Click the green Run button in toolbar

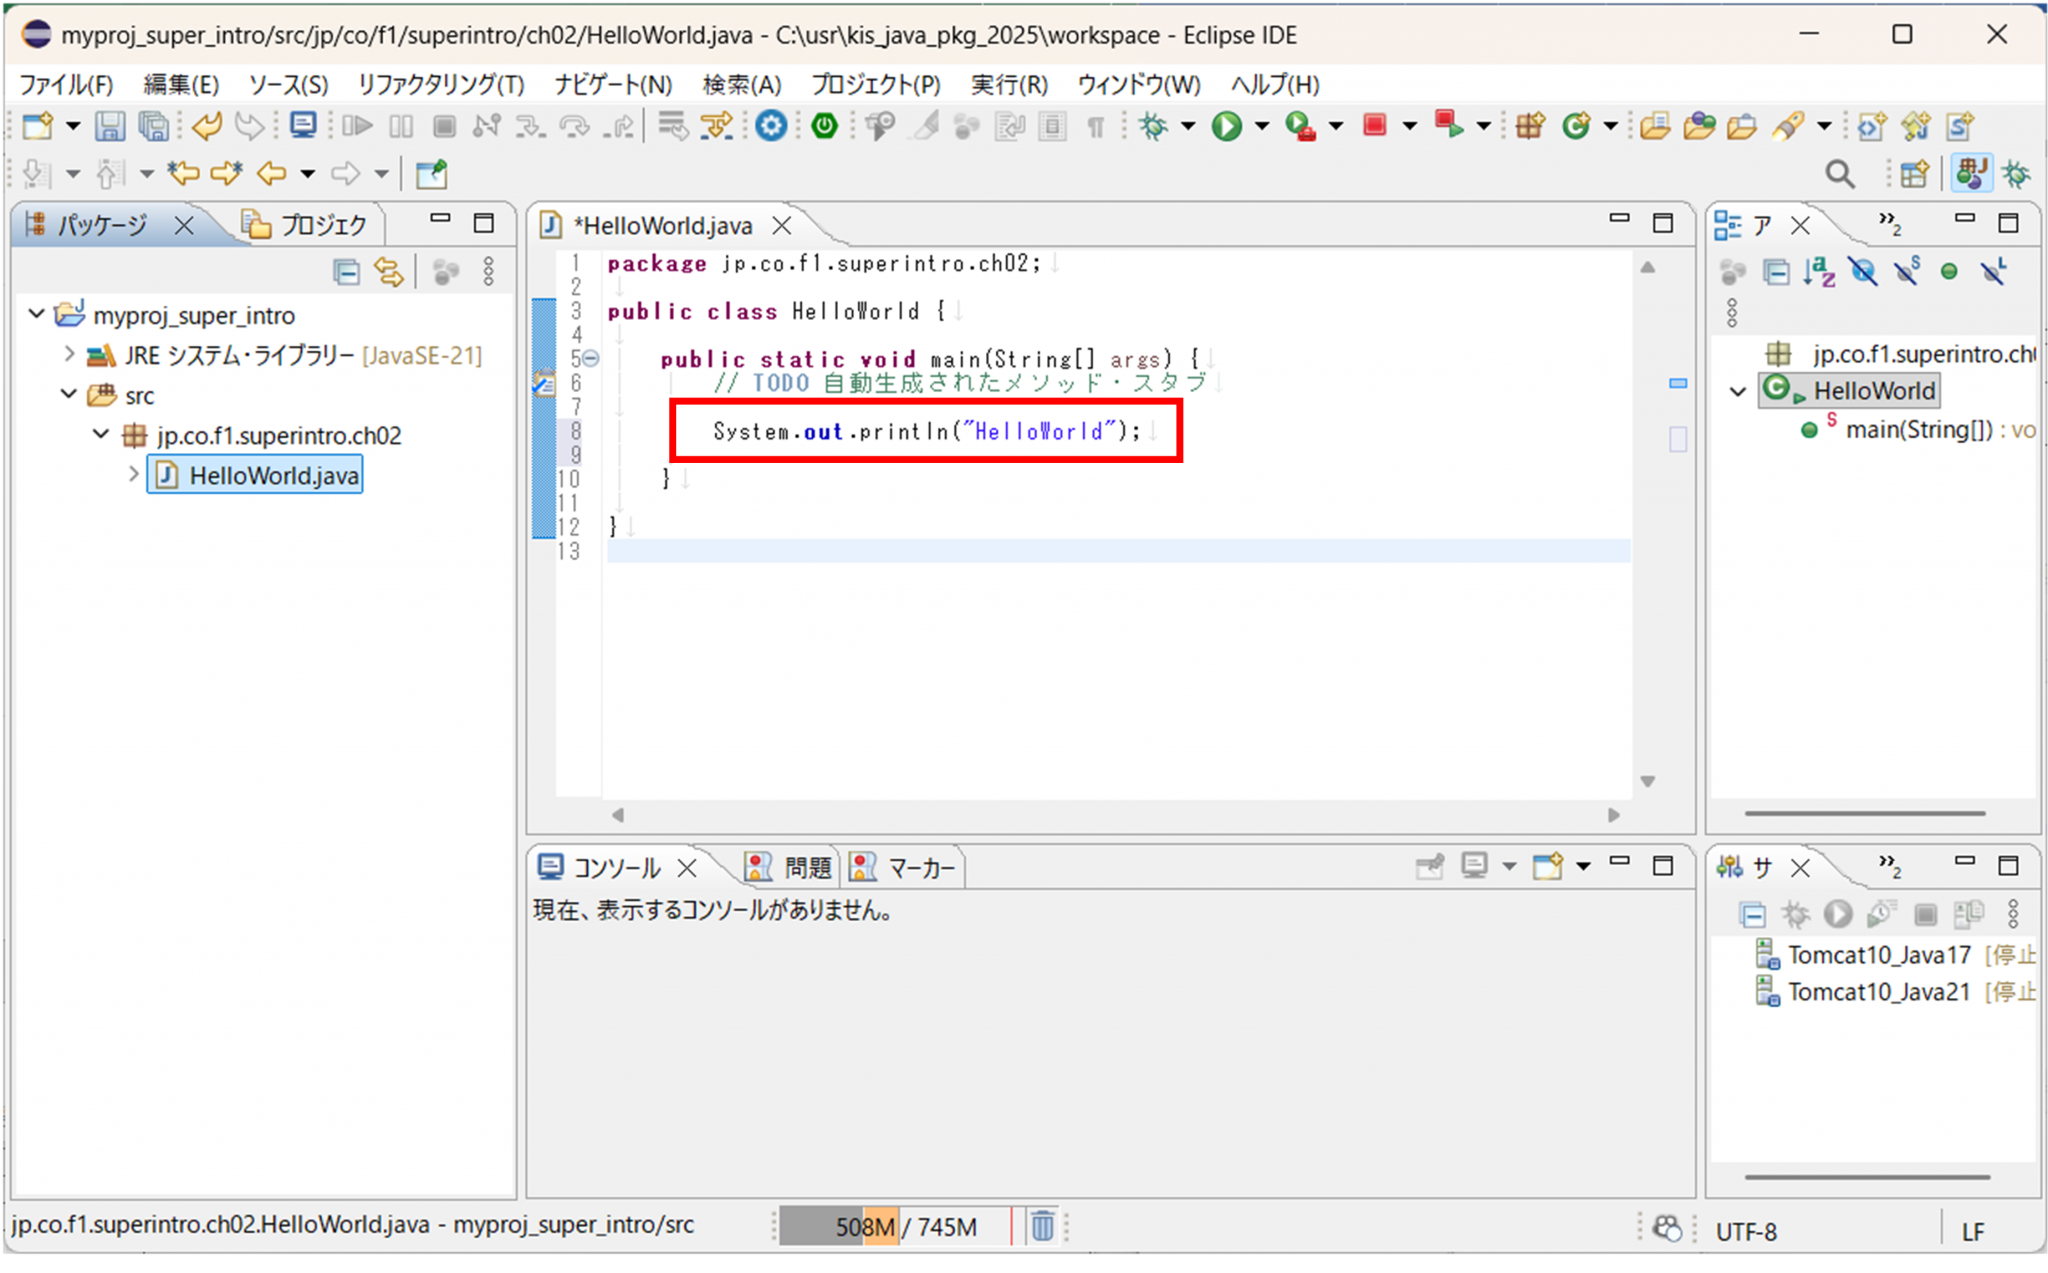1226,126
